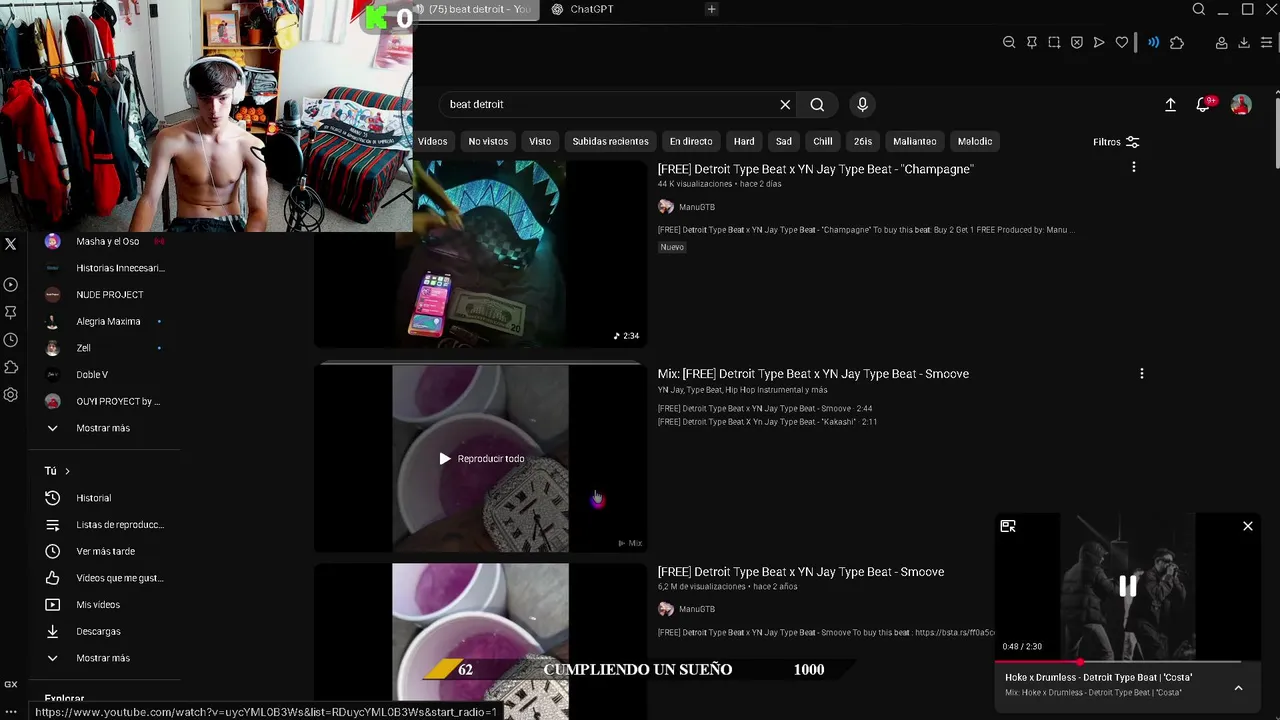Click the zoom-out magnifier in address bar
The width and height of the screenshot is (1280, 720).
(1009, 42)
